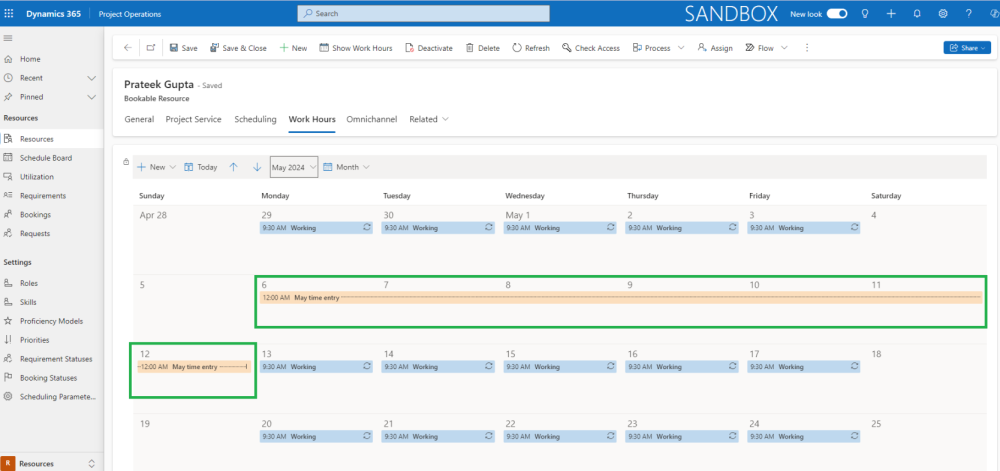The image size is (1000, 471).
Task: Open the notifications bell icon
Action: pos(917,14)
